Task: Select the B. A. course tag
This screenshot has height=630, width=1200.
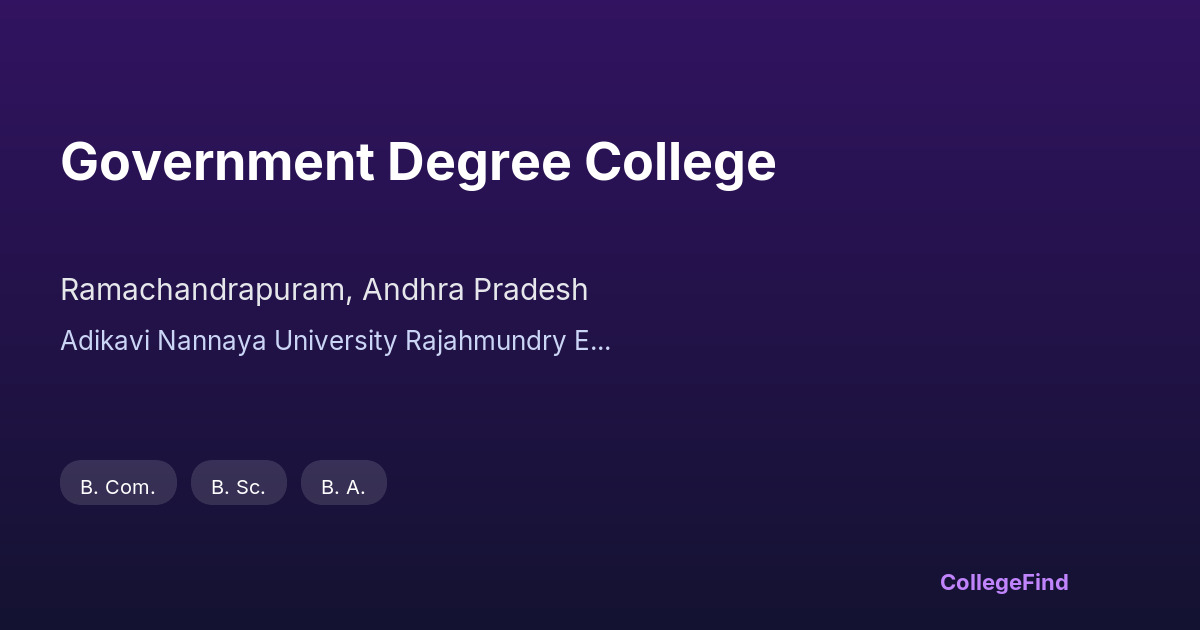Action: (343, 486)
